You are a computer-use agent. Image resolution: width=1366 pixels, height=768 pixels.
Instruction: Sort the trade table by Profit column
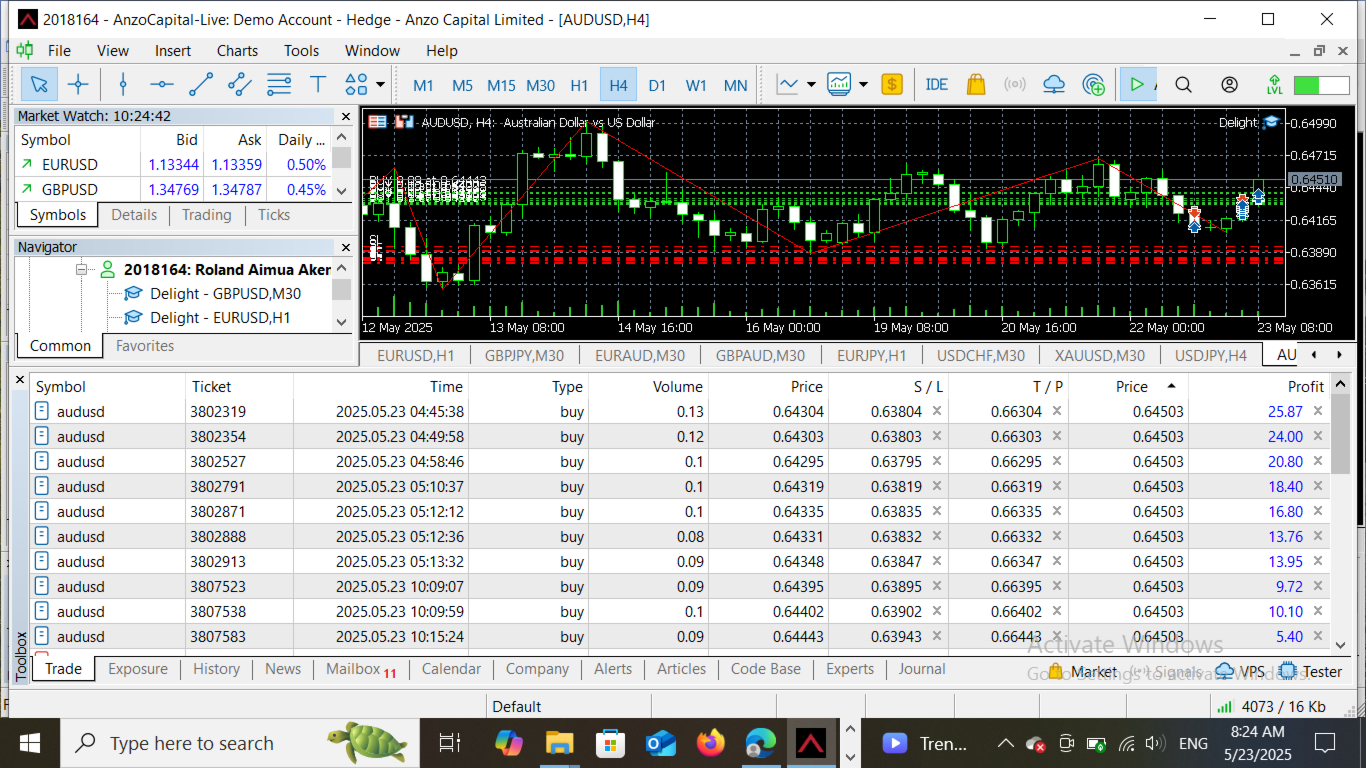tap(1305, 386)
